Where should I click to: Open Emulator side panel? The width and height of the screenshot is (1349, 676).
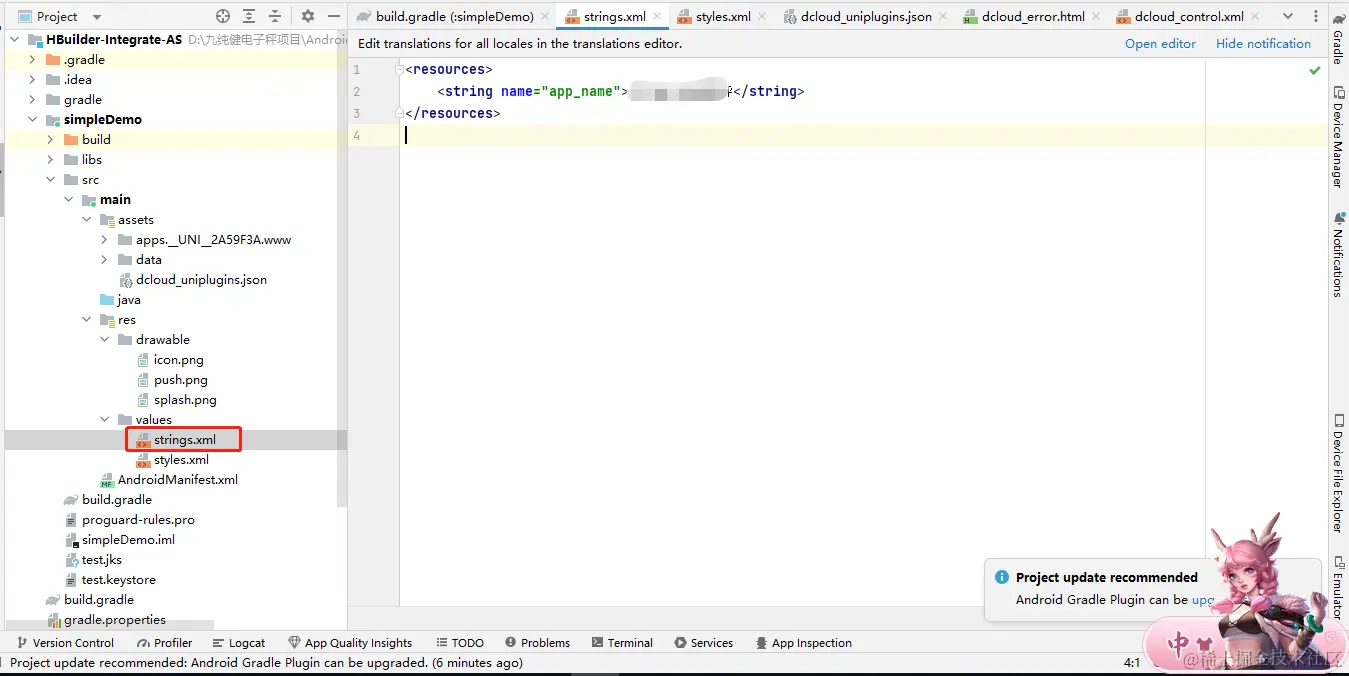coord(1338,588)
